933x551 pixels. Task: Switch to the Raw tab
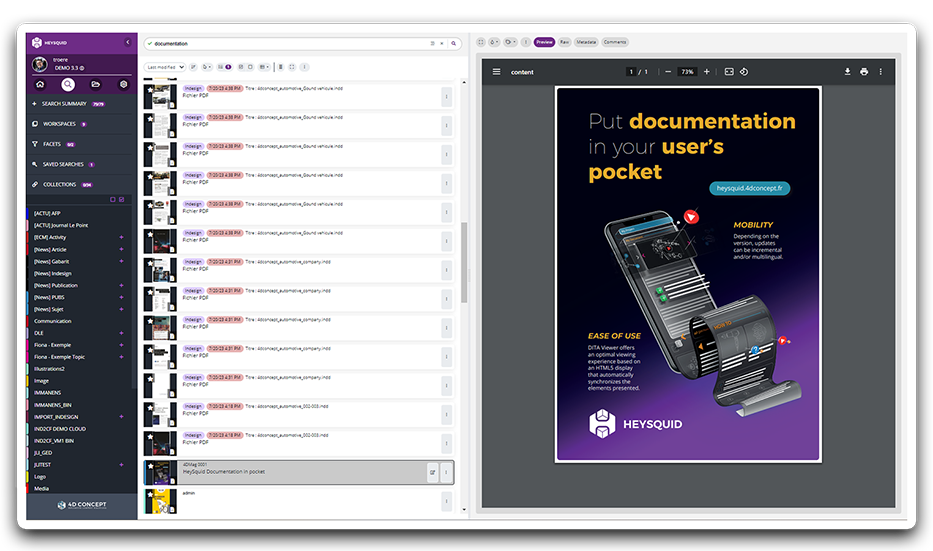pyautogui.click(x=564, y=42)
